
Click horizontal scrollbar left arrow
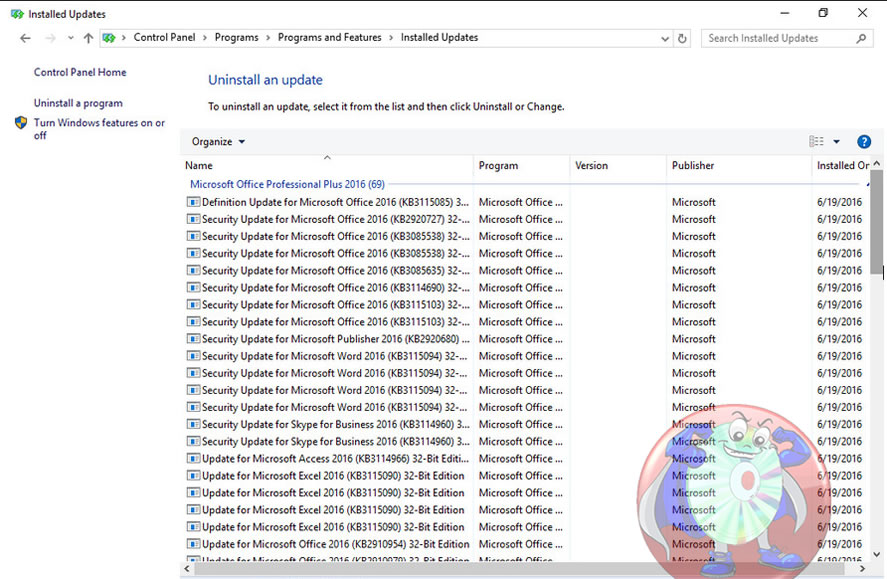click(187, 568)
